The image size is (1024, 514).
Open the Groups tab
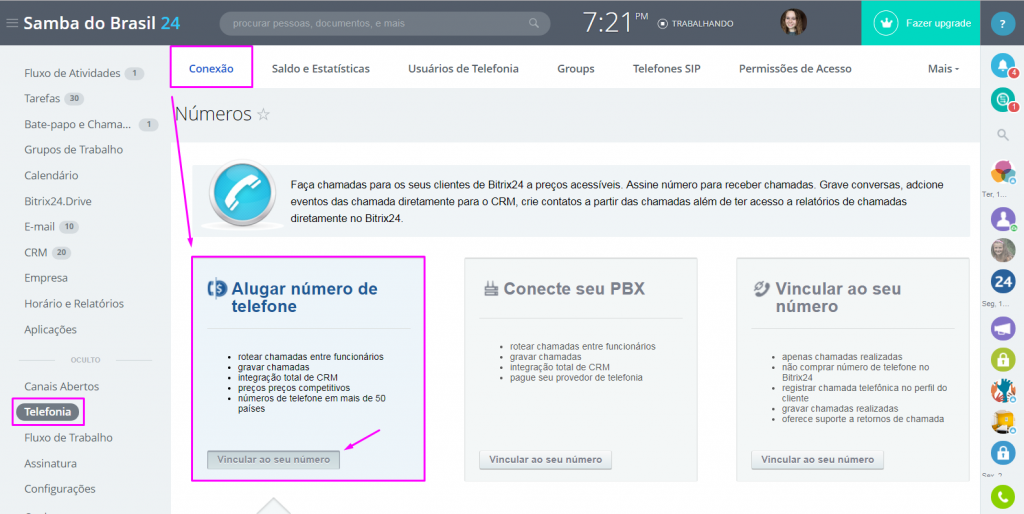[575, 69]
